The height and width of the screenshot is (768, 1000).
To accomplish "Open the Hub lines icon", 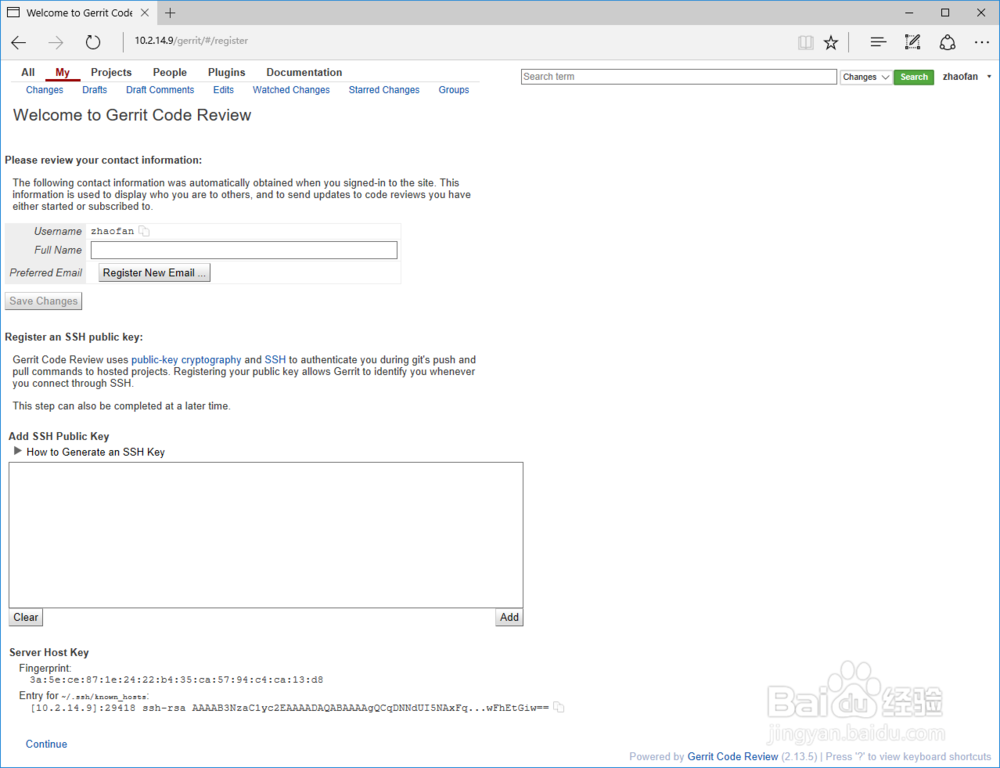I will point(878,42).
